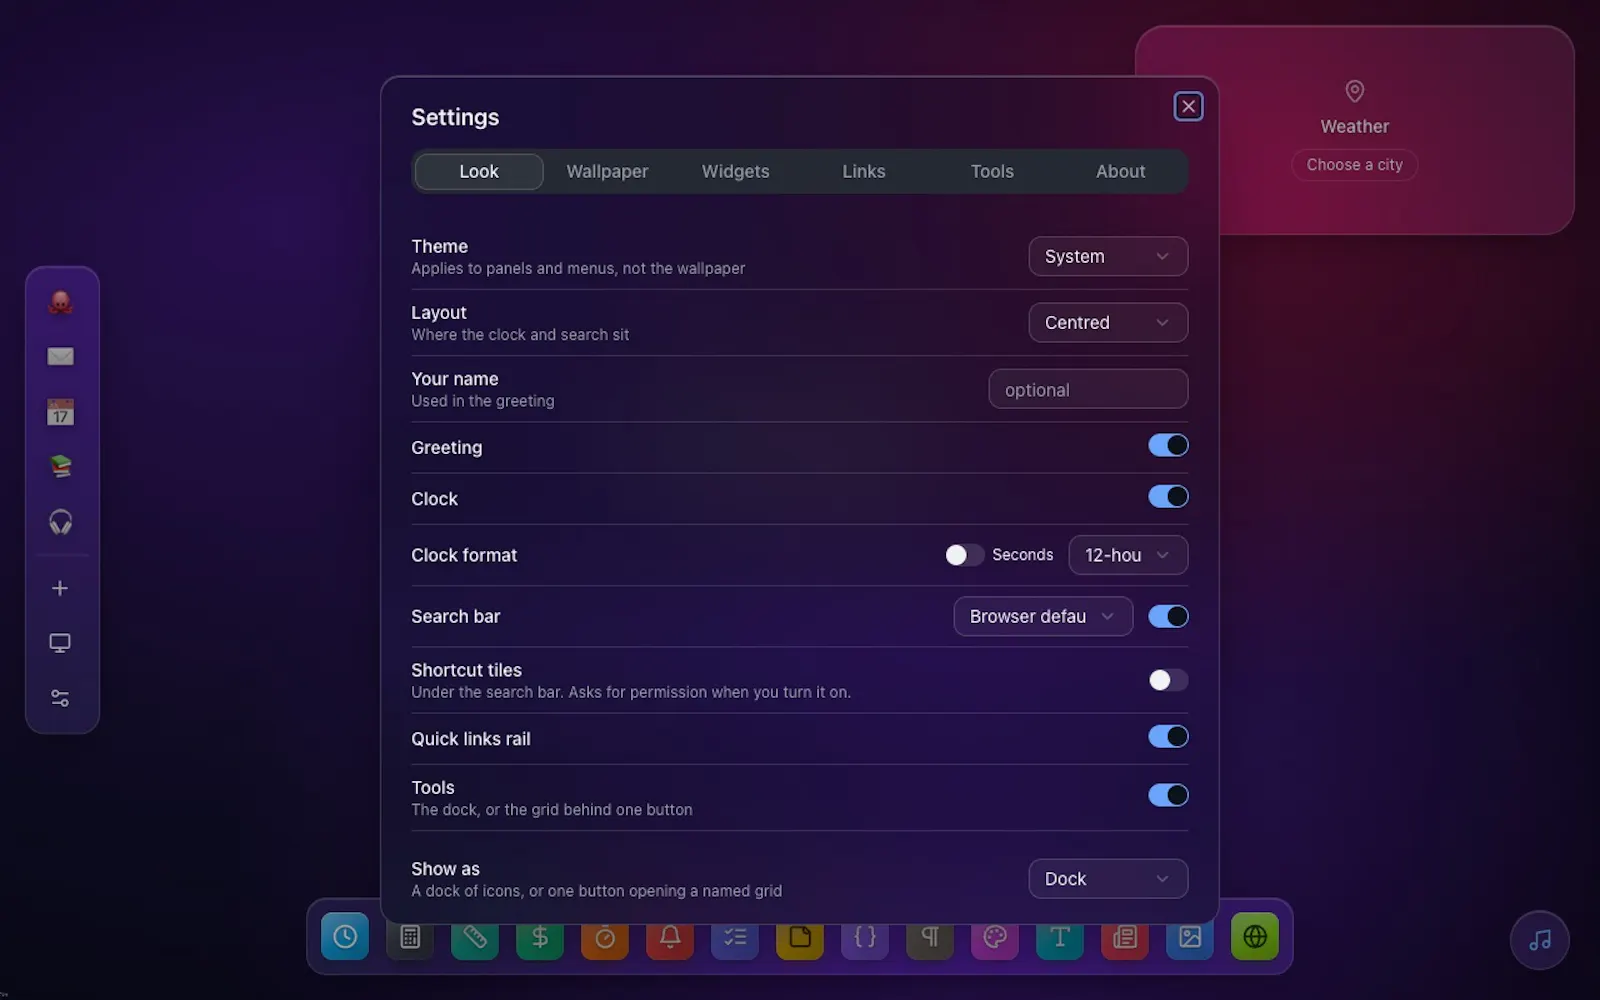Switch to the Widgets tab
This screenshot has height=1000, width=1600.
coord(736,171)
